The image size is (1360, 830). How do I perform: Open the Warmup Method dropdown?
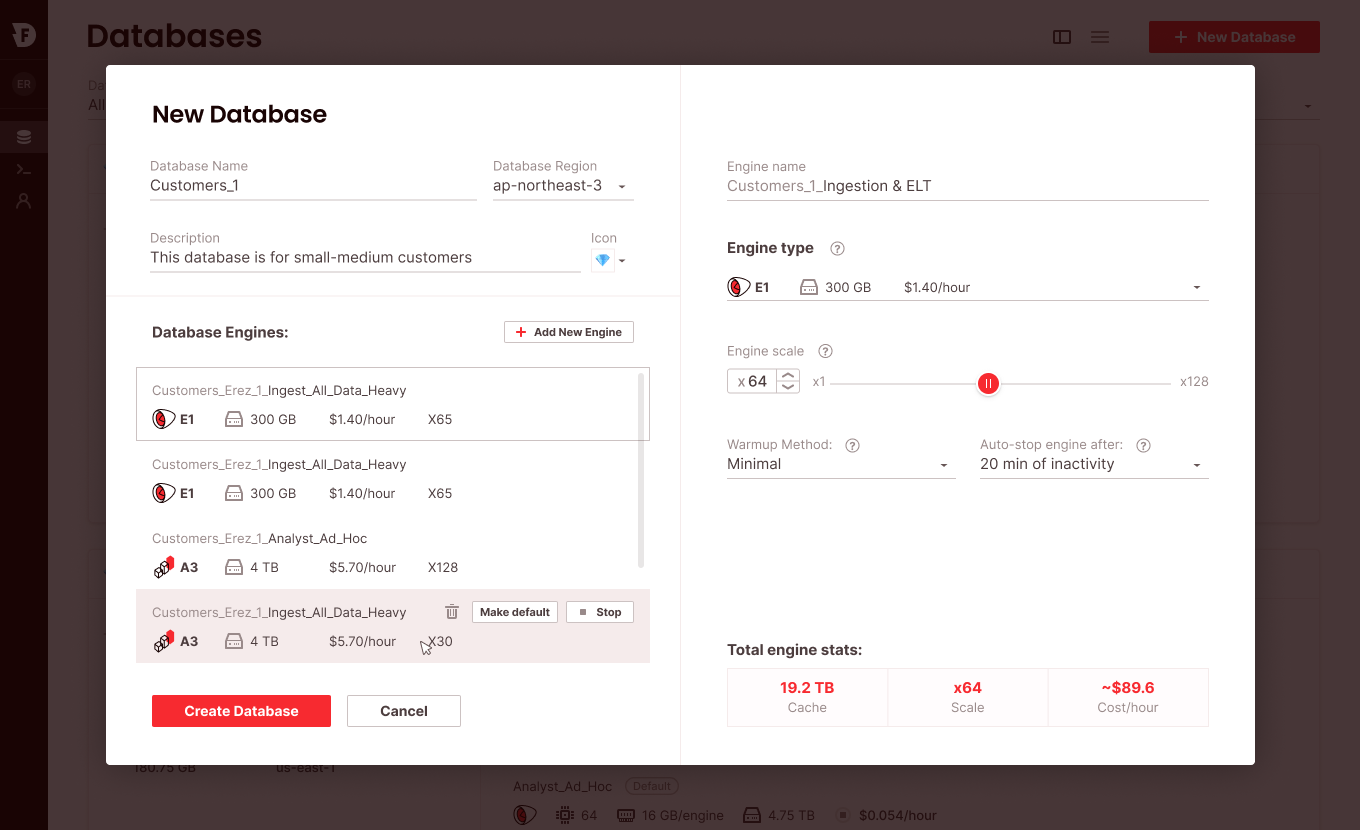(840, 464)
